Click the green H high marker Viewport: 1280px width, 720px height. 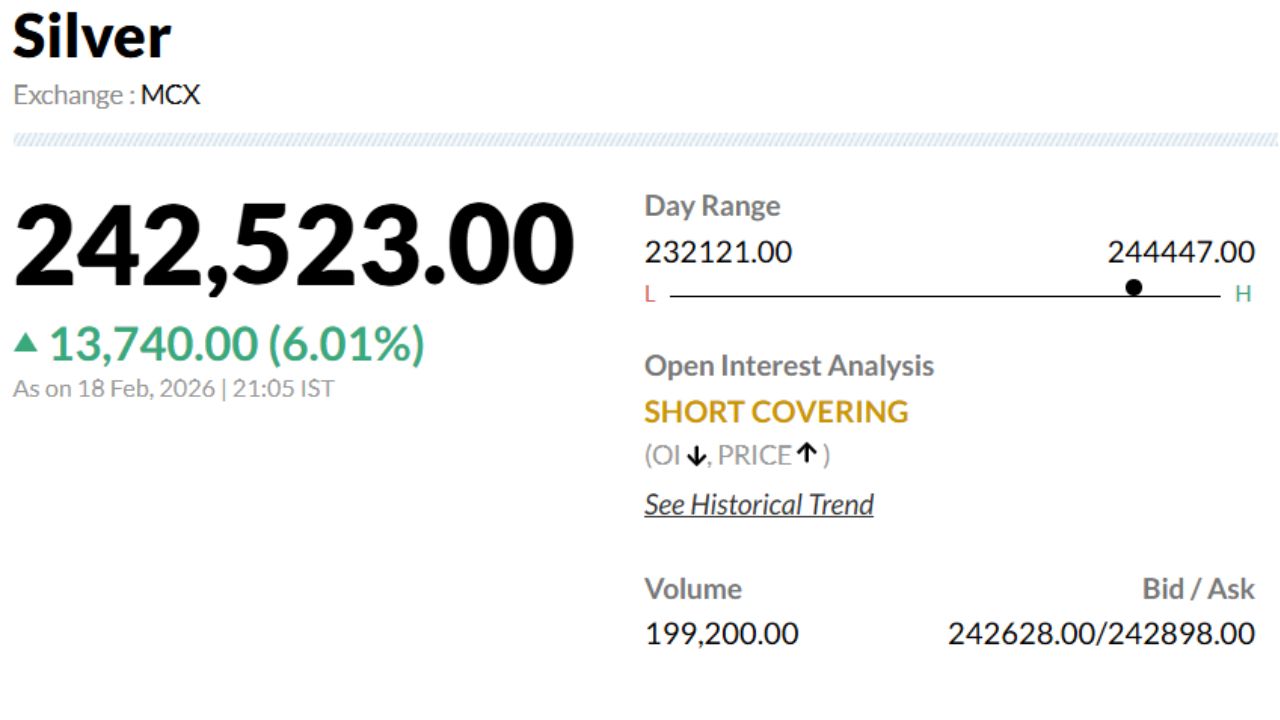pyautogui.click(x=1243, y=295)
